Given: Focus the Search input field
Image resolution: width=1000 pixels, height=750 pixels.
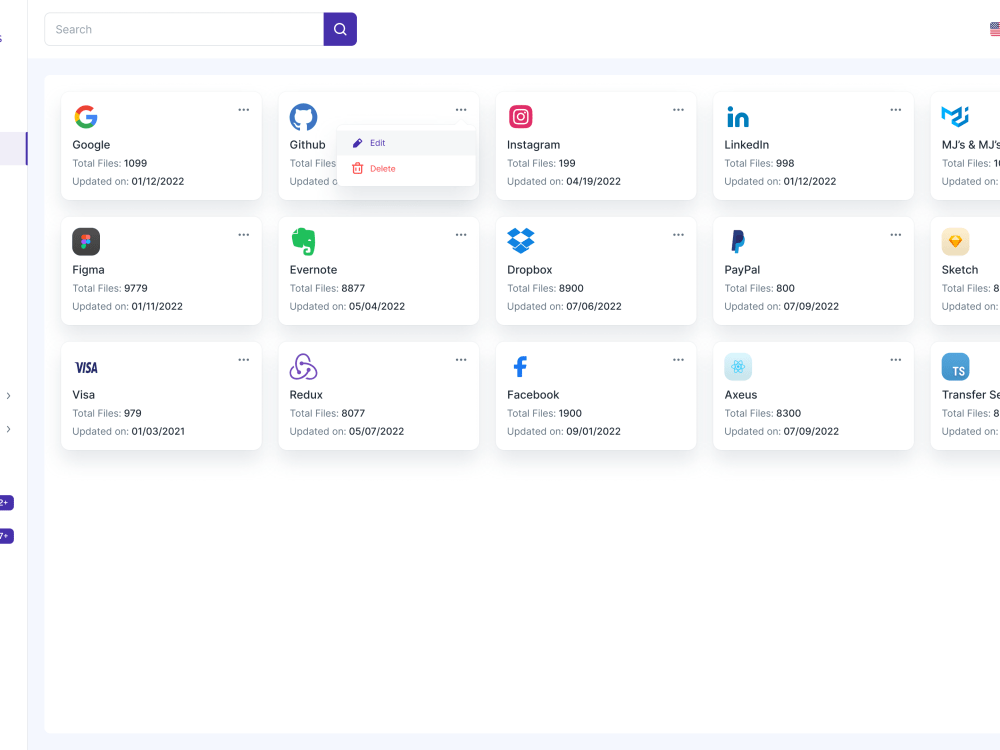Looking at the screenshot, I should [x=184, y=29].
